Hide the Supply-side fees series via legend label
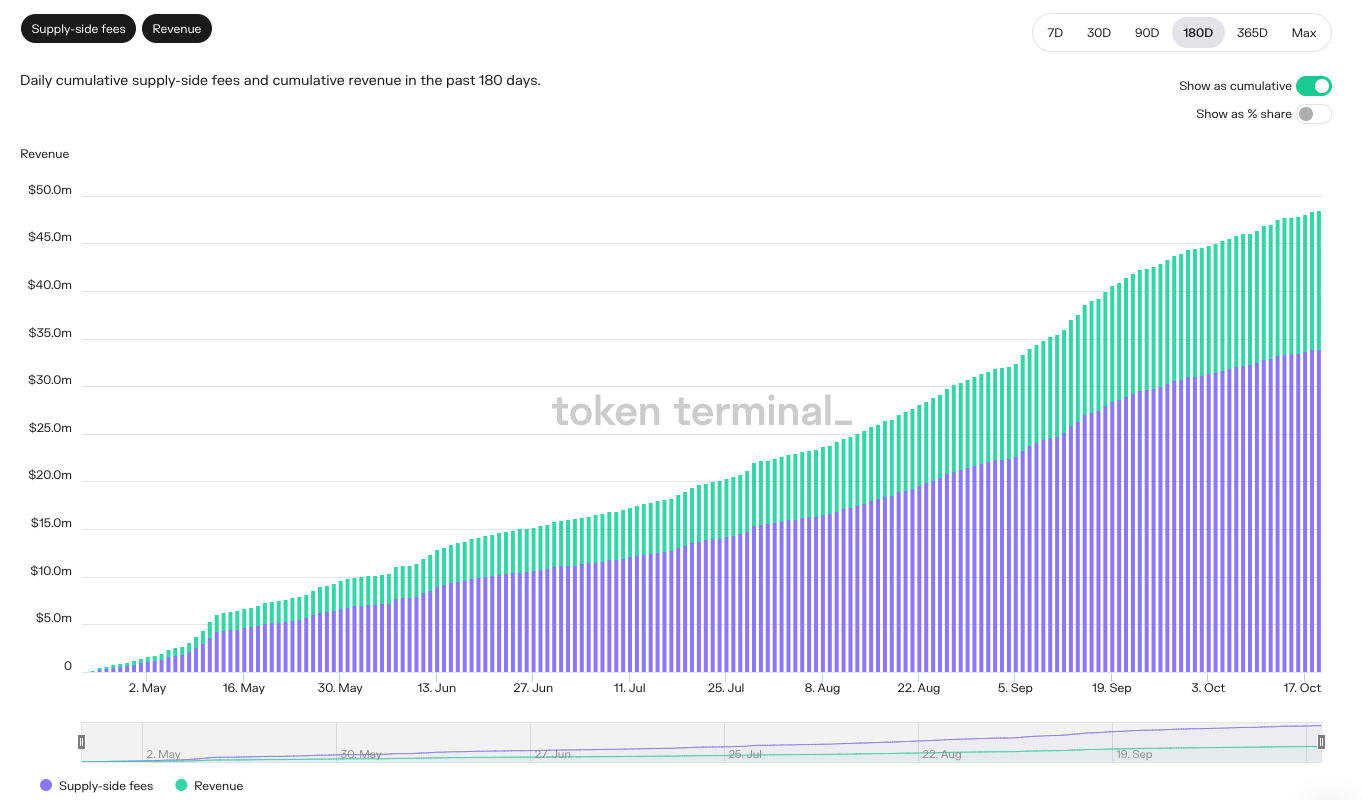 point(106,786)
